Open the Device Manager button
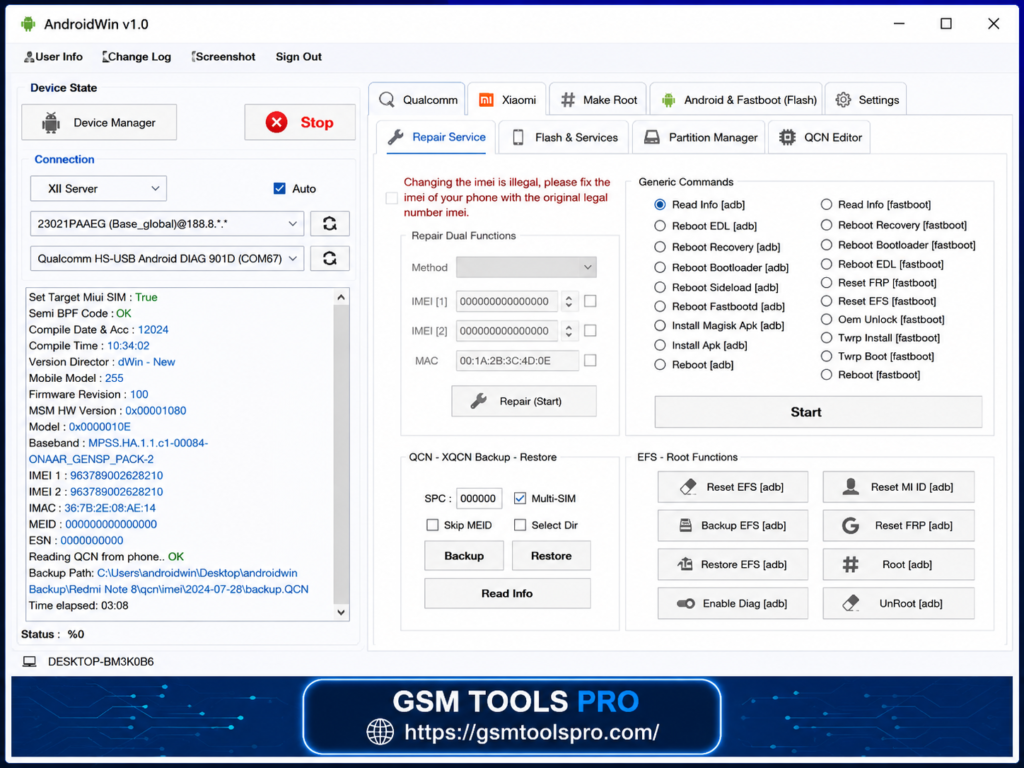Viewport: 1024px width, 768px height. coord(99,122)
